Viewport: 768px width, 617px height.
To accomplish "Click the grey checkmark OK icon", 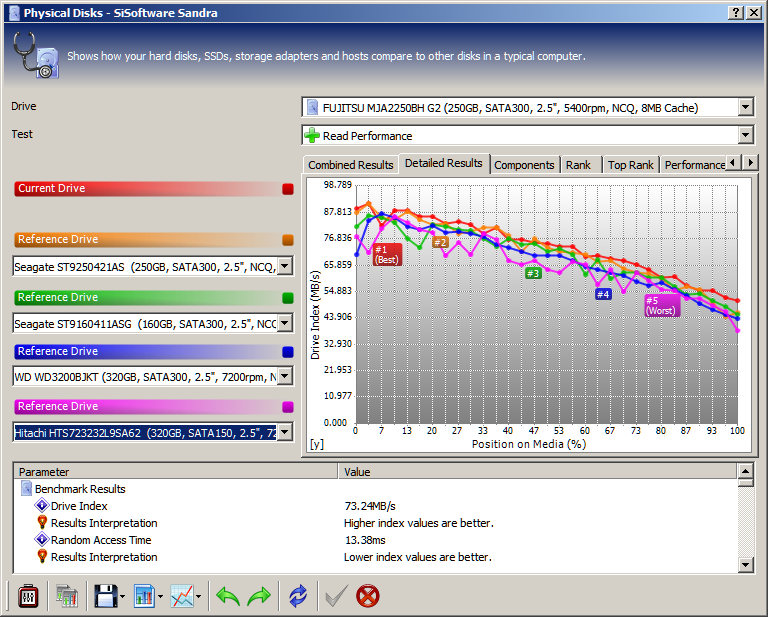I will (x=336, y=596).
